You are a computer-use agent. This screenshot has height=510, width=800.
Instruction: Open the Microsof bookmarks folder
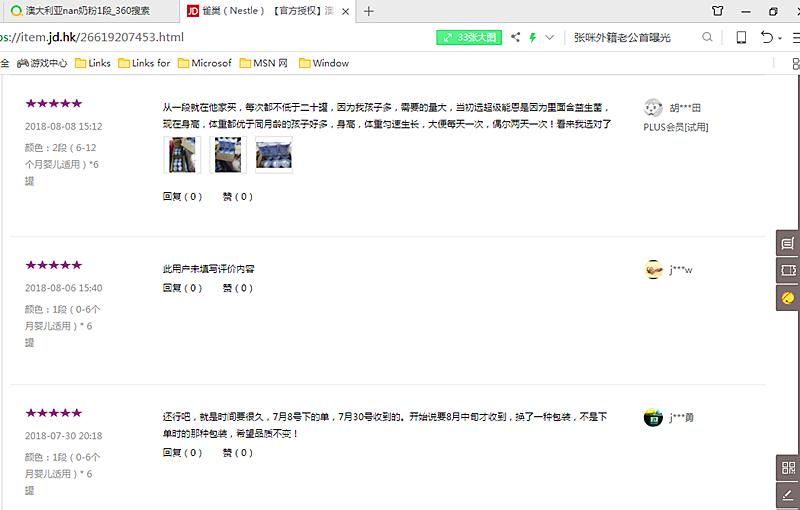coord(204,63)
